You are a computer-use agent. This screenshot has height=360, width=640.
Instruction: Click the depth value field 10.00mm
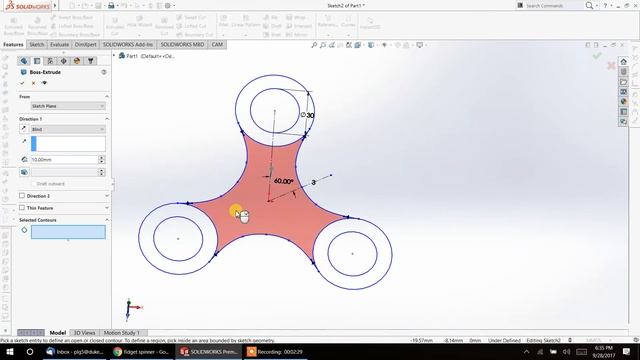click(64, 160)
